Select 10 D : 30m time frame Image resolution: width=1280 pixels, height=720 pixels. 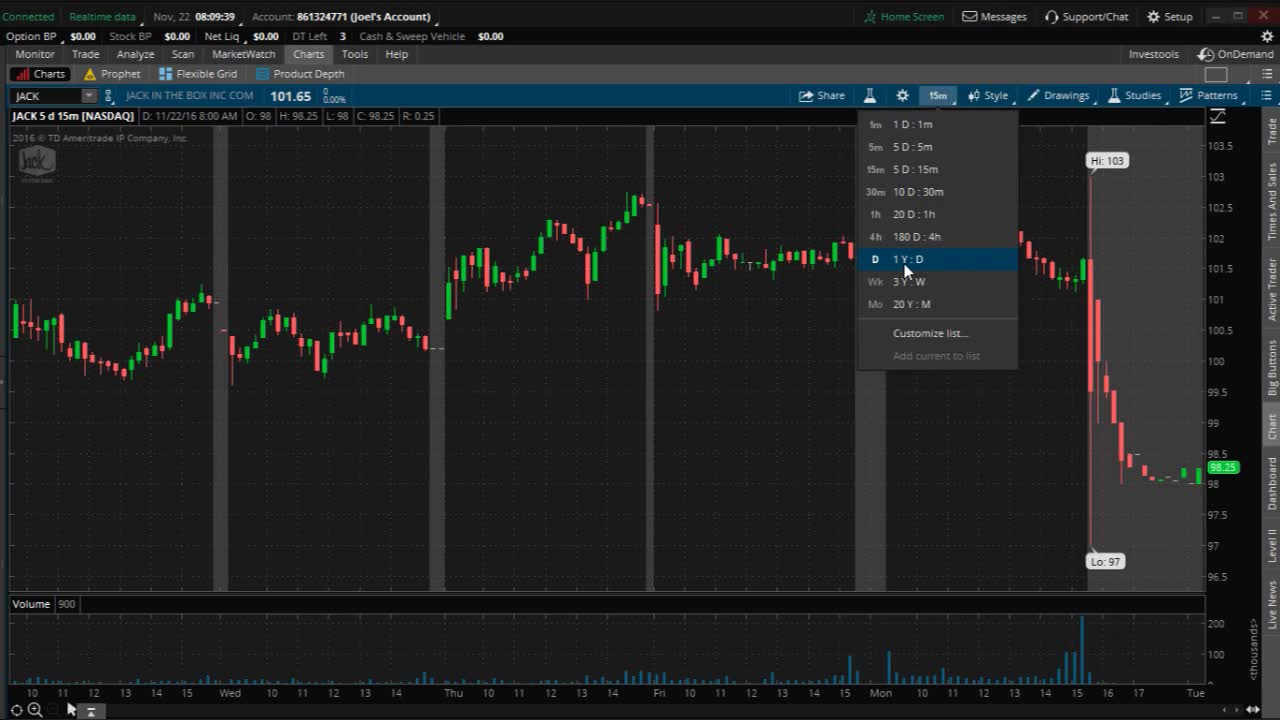pos(937,192)
